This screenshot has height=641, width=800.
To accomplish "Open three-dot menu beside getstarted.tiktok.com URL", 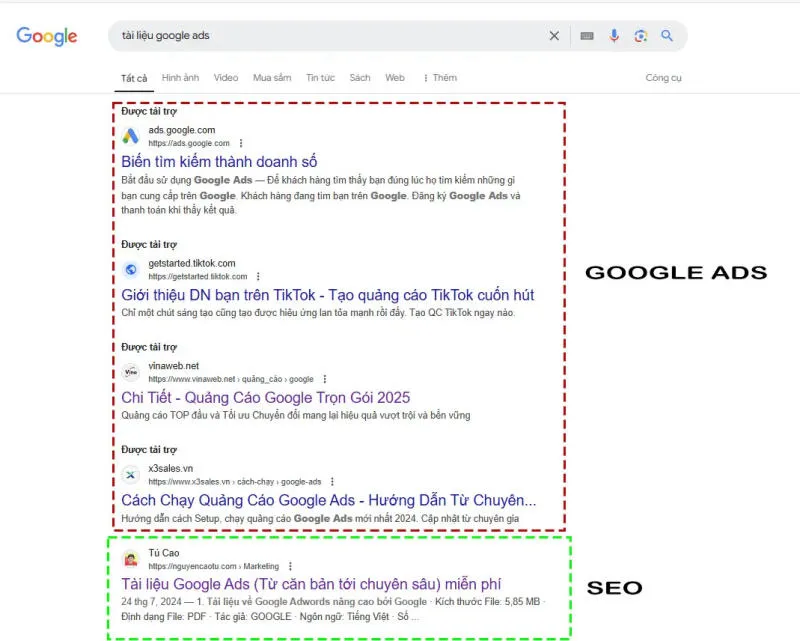I will pos(258,277).
